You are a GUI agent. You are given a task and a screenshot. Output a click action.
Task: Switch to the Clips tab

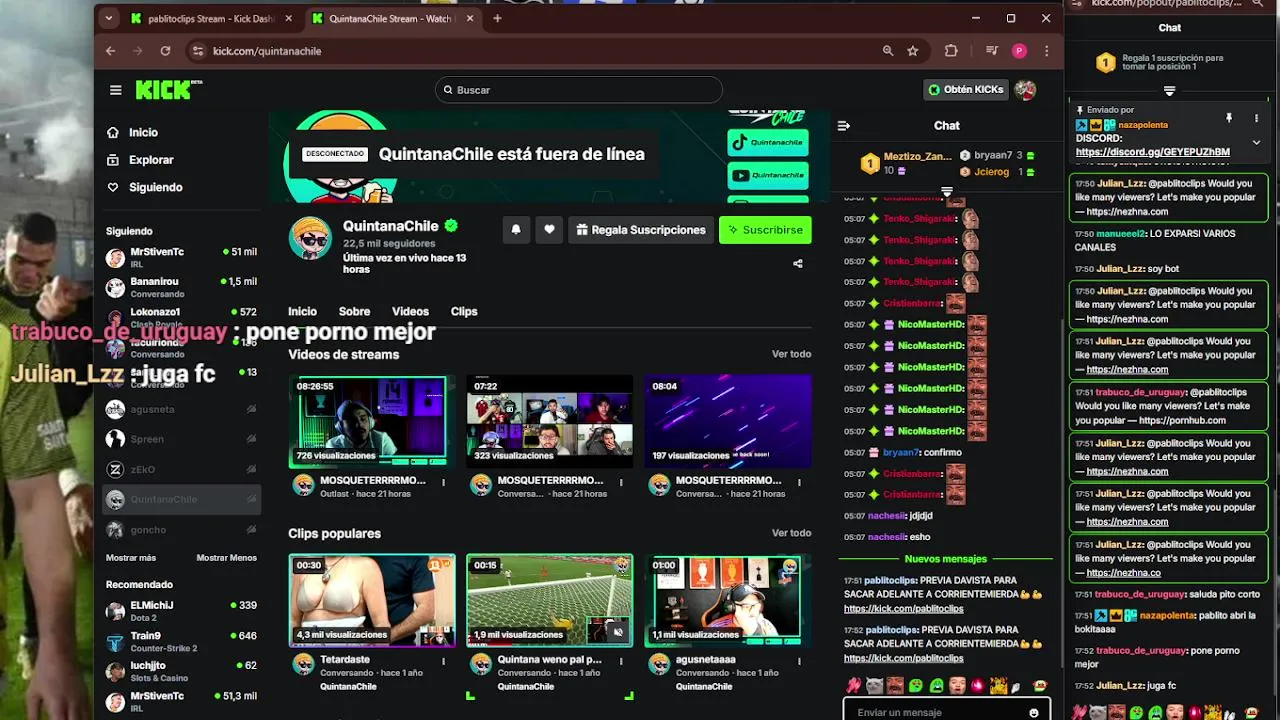coord(464,312)
